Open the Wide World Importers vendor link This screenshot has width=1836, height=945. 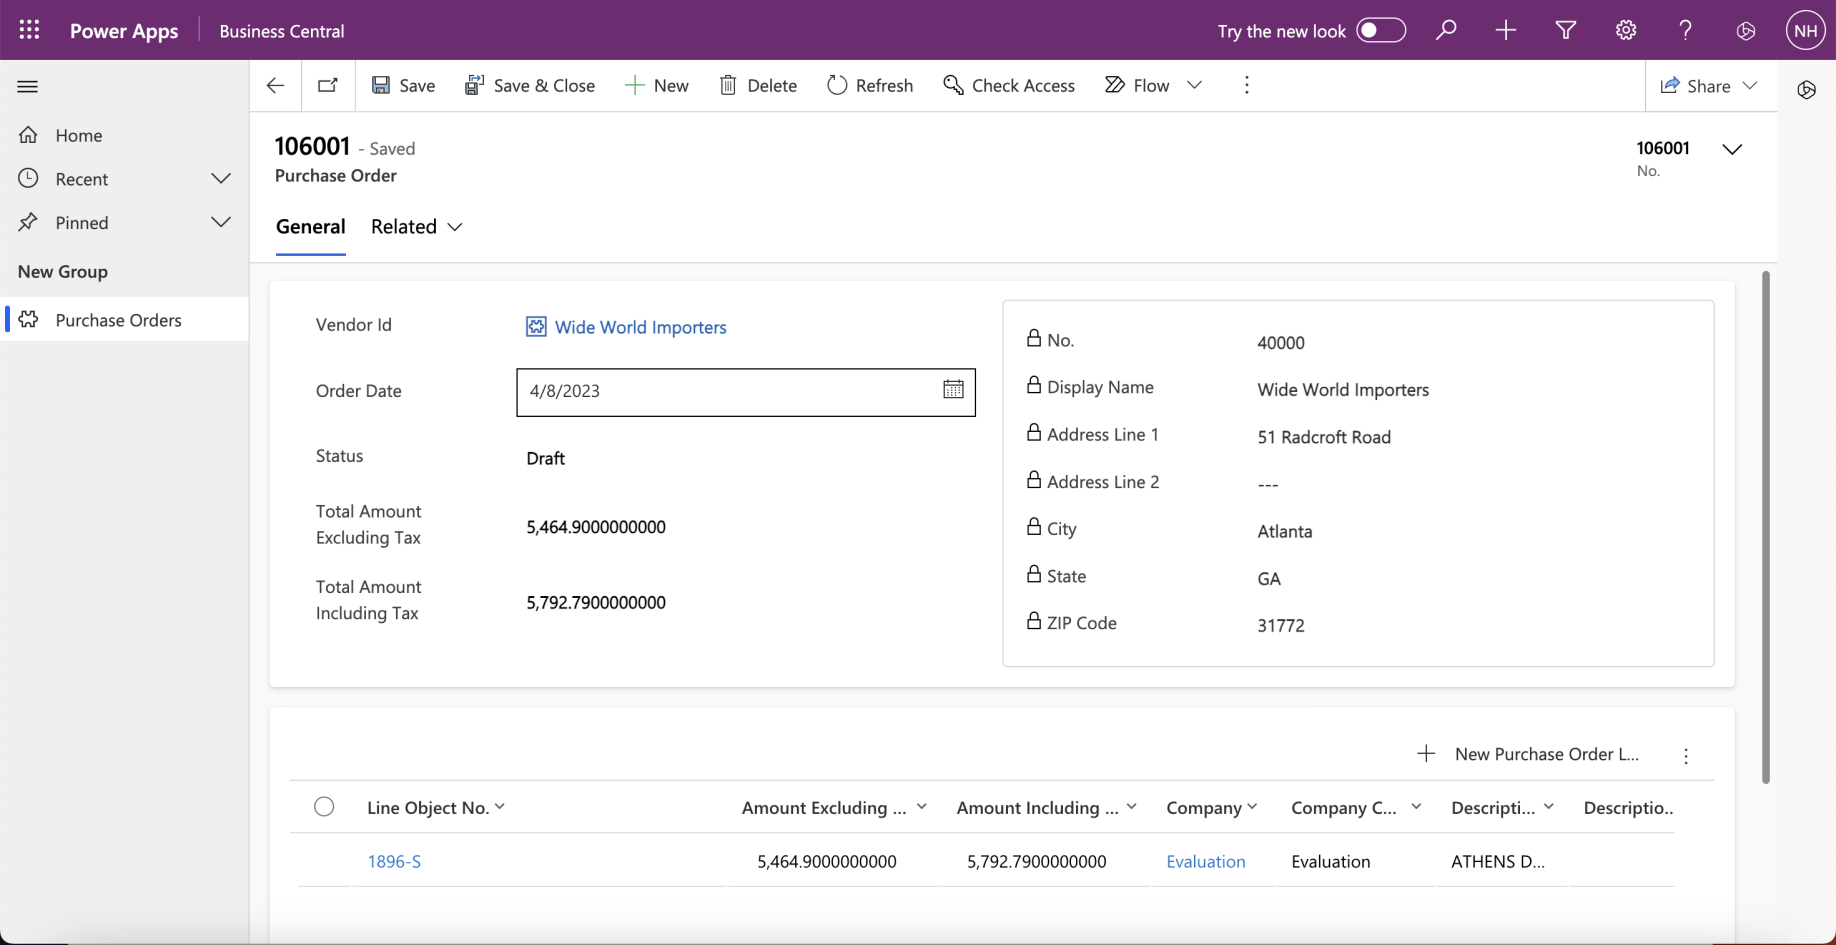pos(640,327)
